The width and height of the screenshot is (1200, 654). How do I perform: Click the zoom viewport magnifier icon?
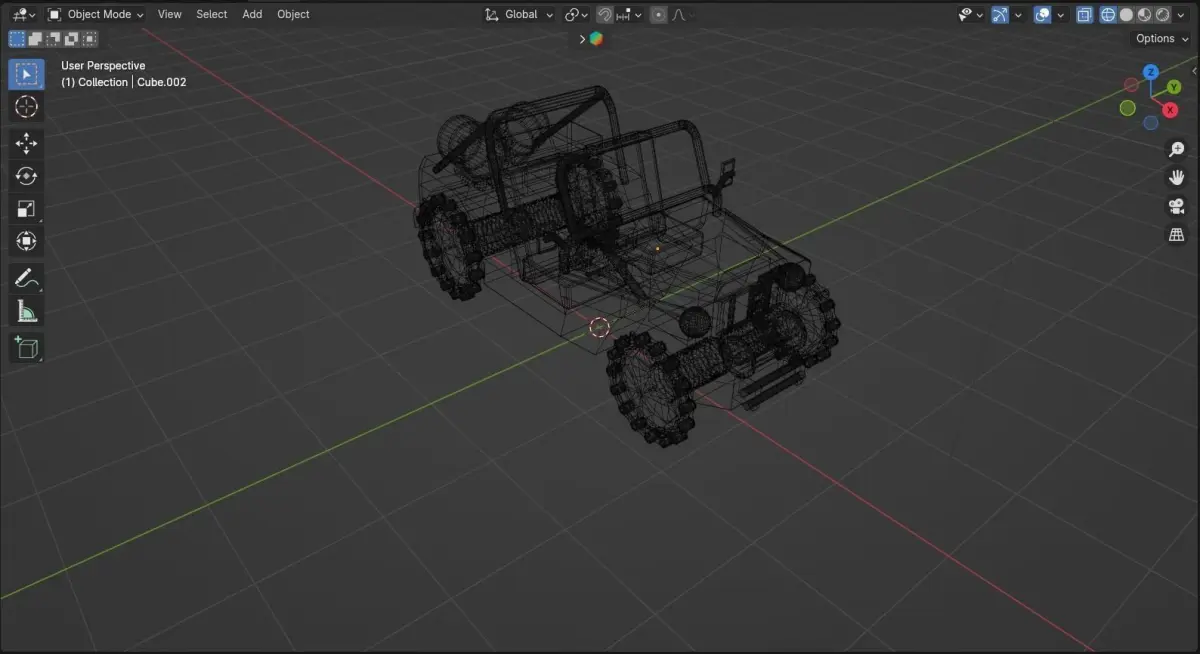(1177, 149)
